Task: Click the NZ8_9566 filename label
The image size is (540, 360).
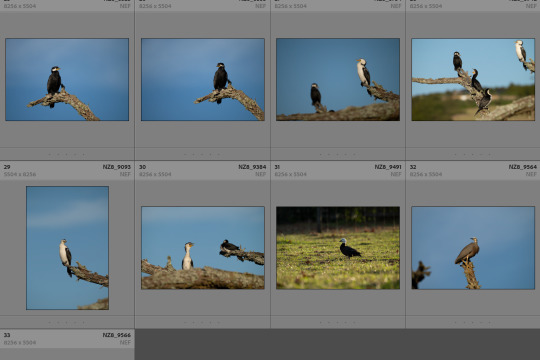Action: [116, 335]
